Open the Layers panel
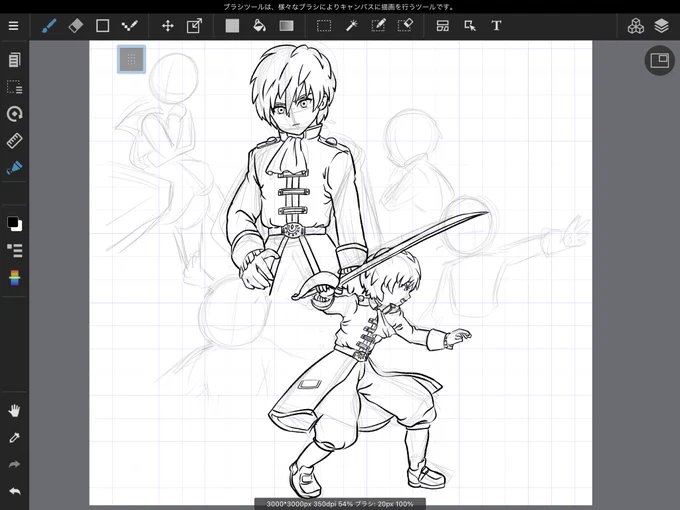 pos(661,26)
